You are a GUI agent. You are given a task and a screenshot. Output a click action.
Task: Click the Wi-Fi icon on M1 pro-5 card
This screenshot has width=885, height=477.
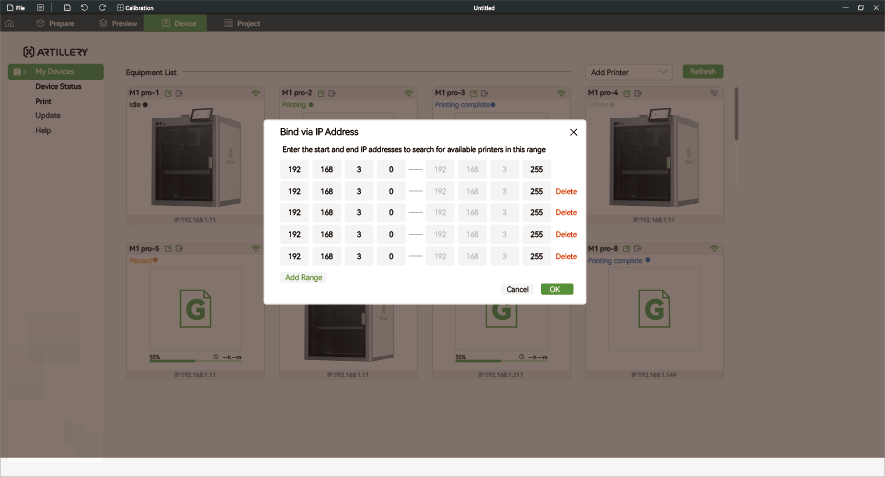[x=256, y=248]
